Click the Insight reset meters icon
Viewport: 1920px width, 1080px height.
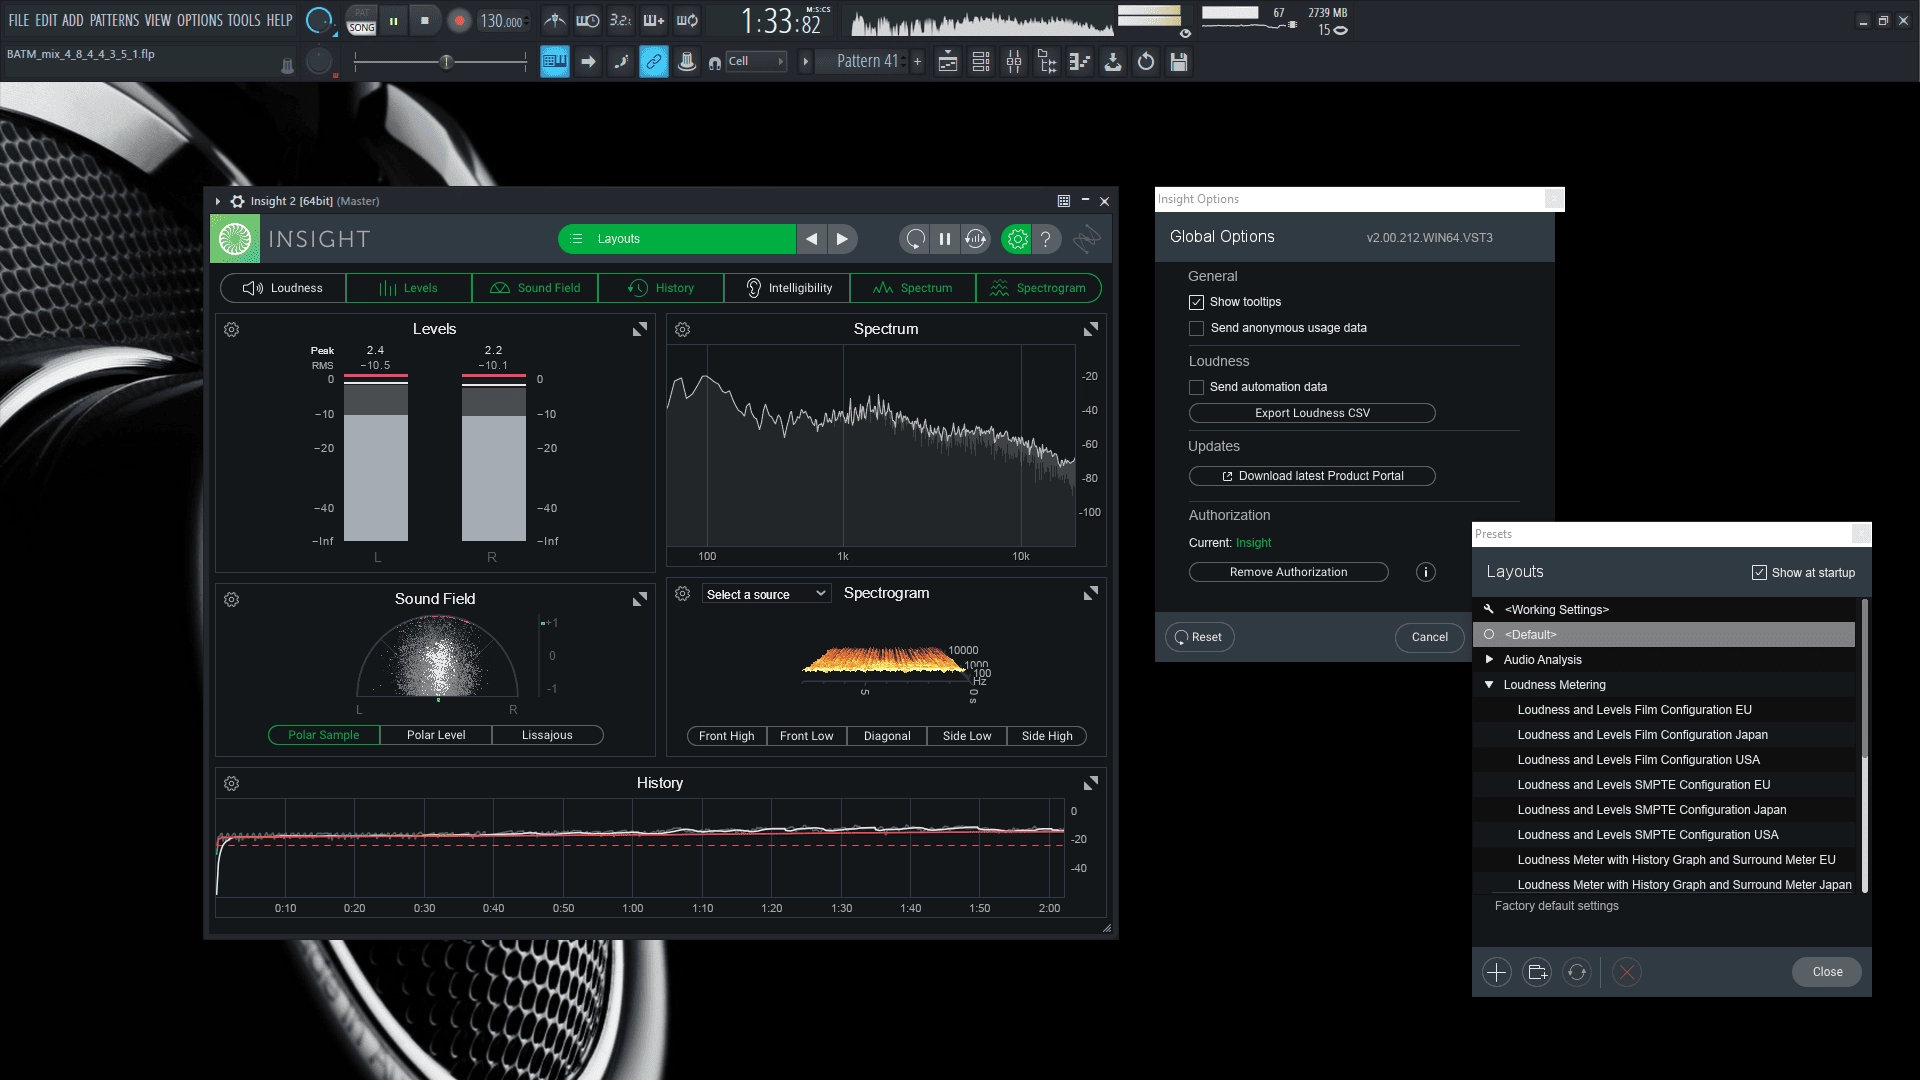tap(914, 239)
